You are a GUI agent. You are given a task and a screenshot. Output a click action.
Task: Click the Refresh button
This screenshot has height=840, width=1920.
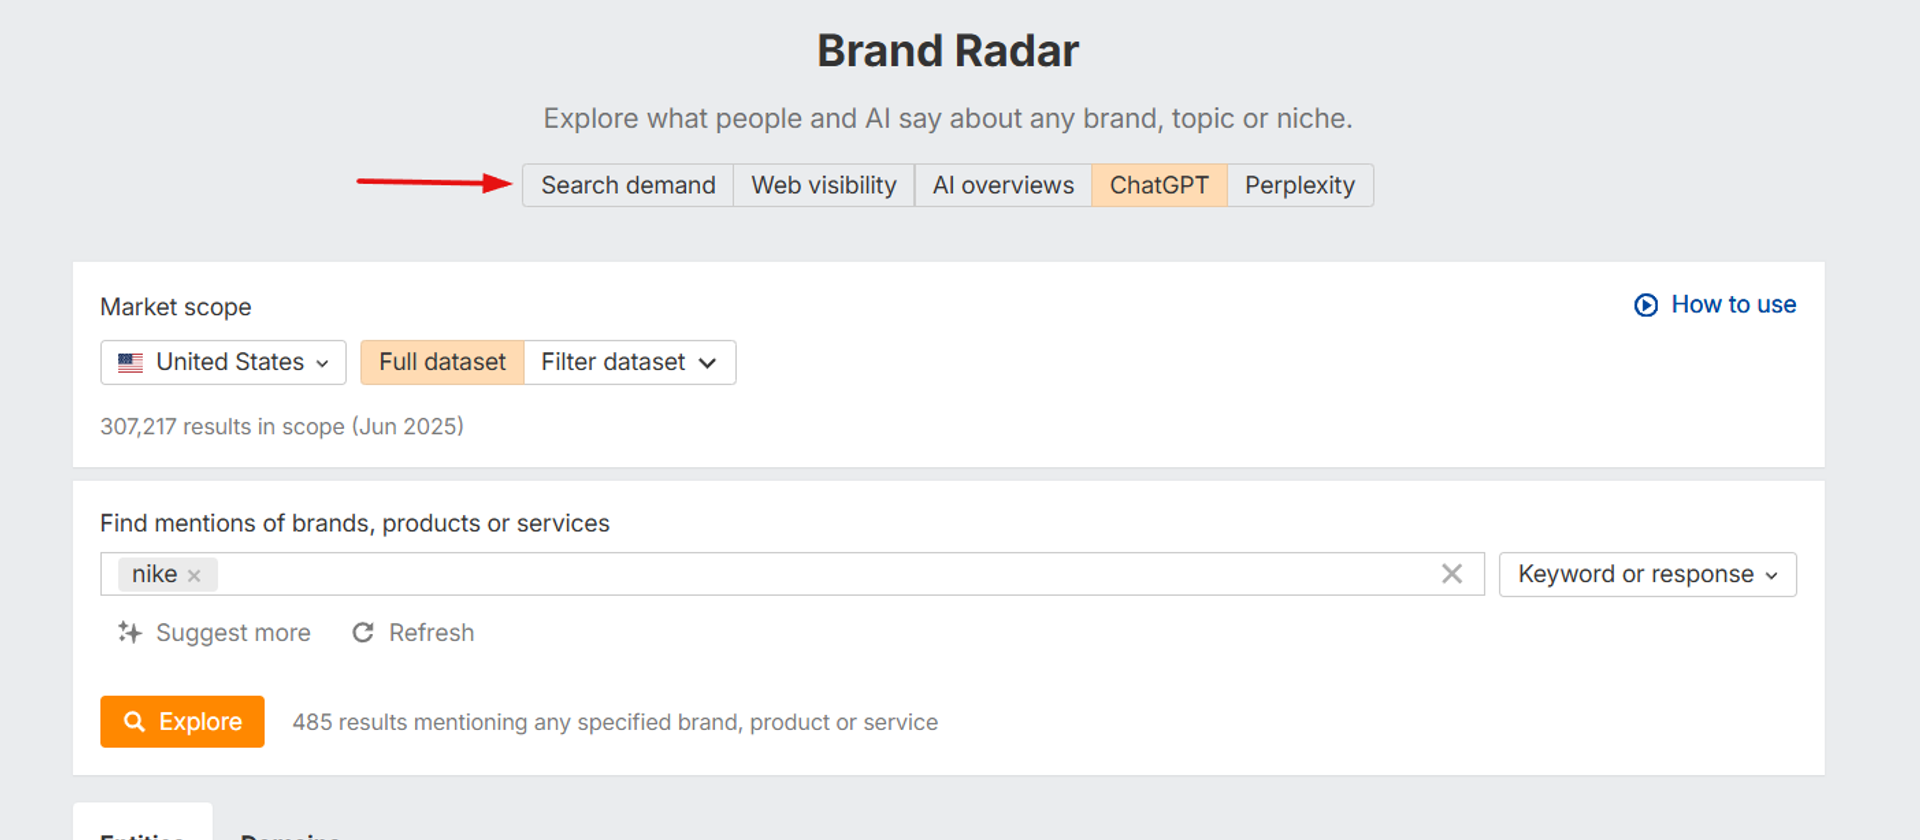(x=413, y=633)
